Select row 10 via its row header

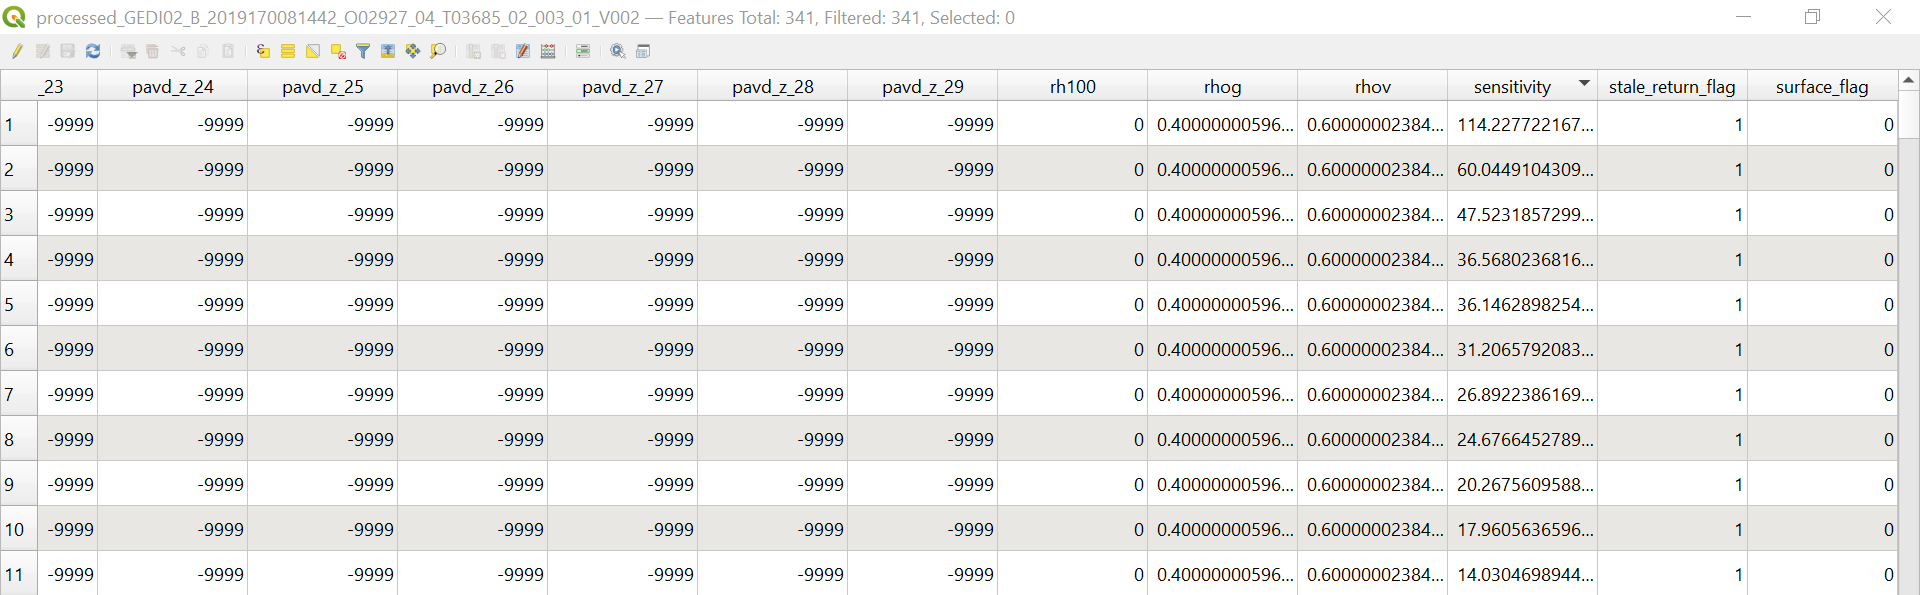(x=19, y=529)
